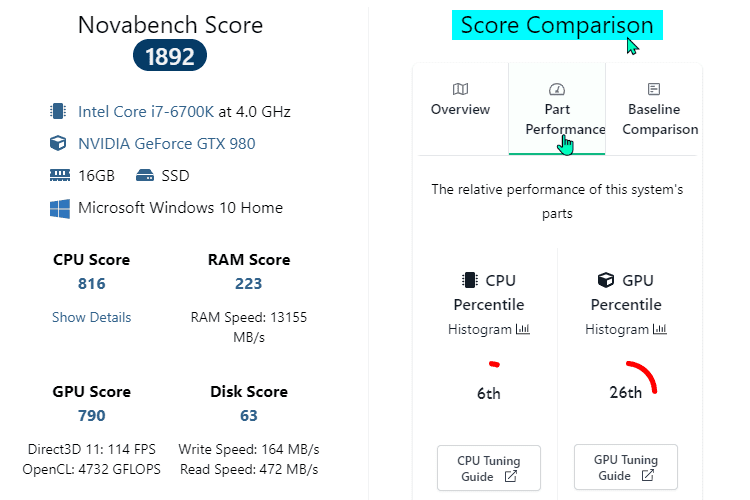Click the Windows logo icon

click(59, 208)
